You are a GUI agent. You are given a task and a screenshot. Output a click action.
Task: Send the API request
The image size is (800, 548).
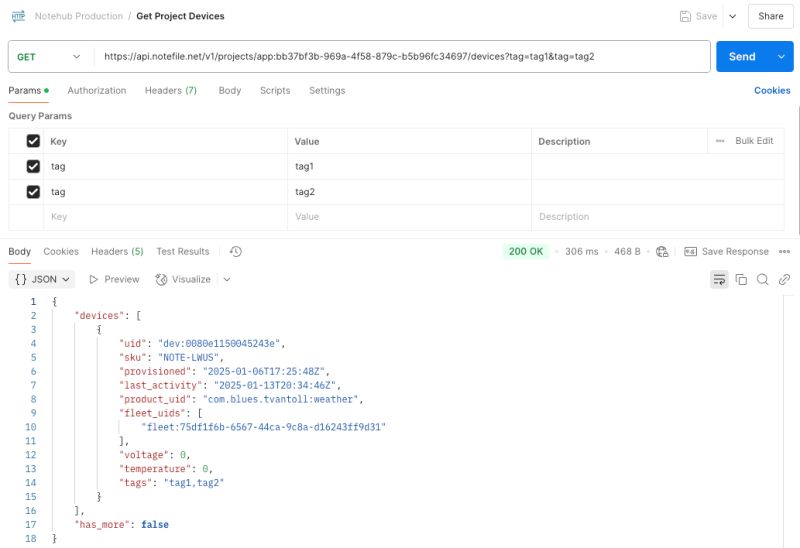[741, 57]
